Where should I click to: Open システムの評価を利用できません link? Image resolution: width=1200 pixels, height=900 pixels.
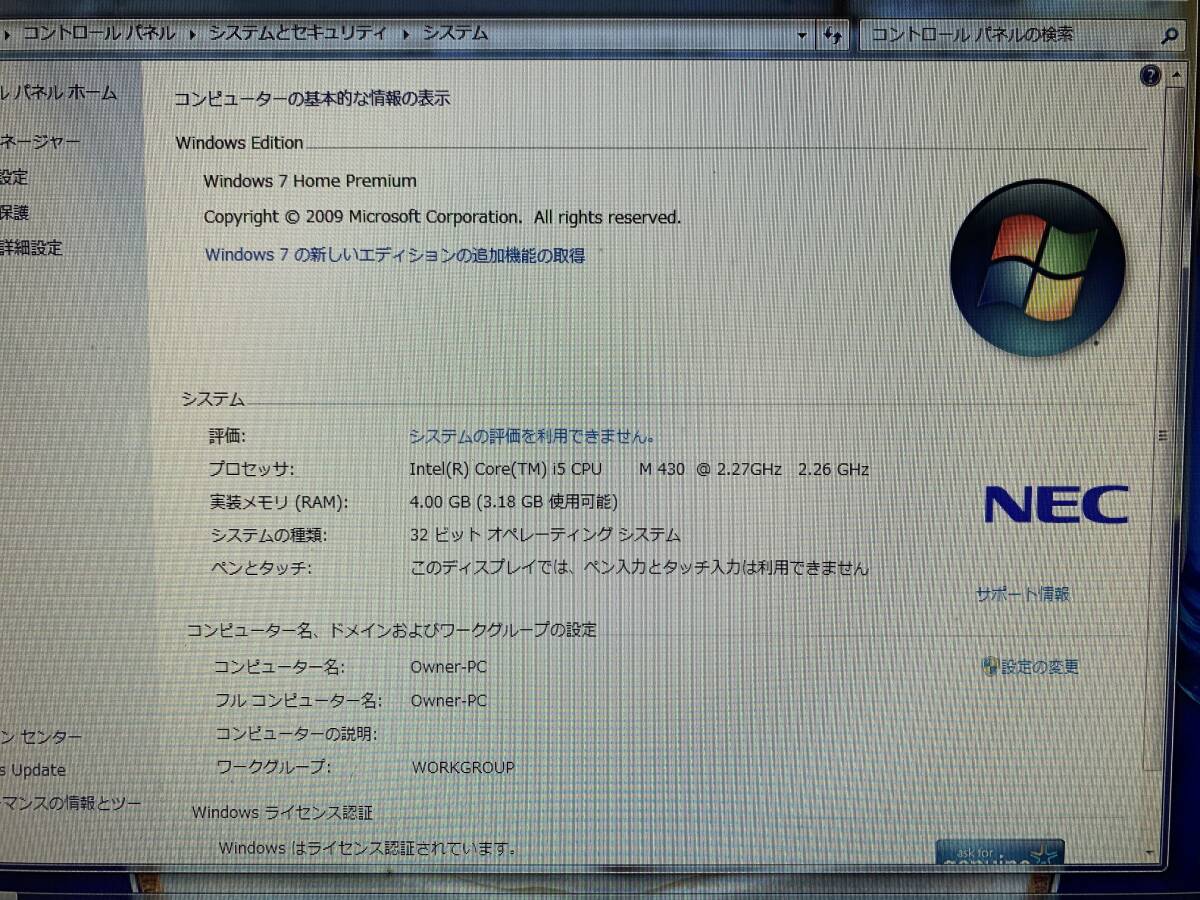click(532, 436)
